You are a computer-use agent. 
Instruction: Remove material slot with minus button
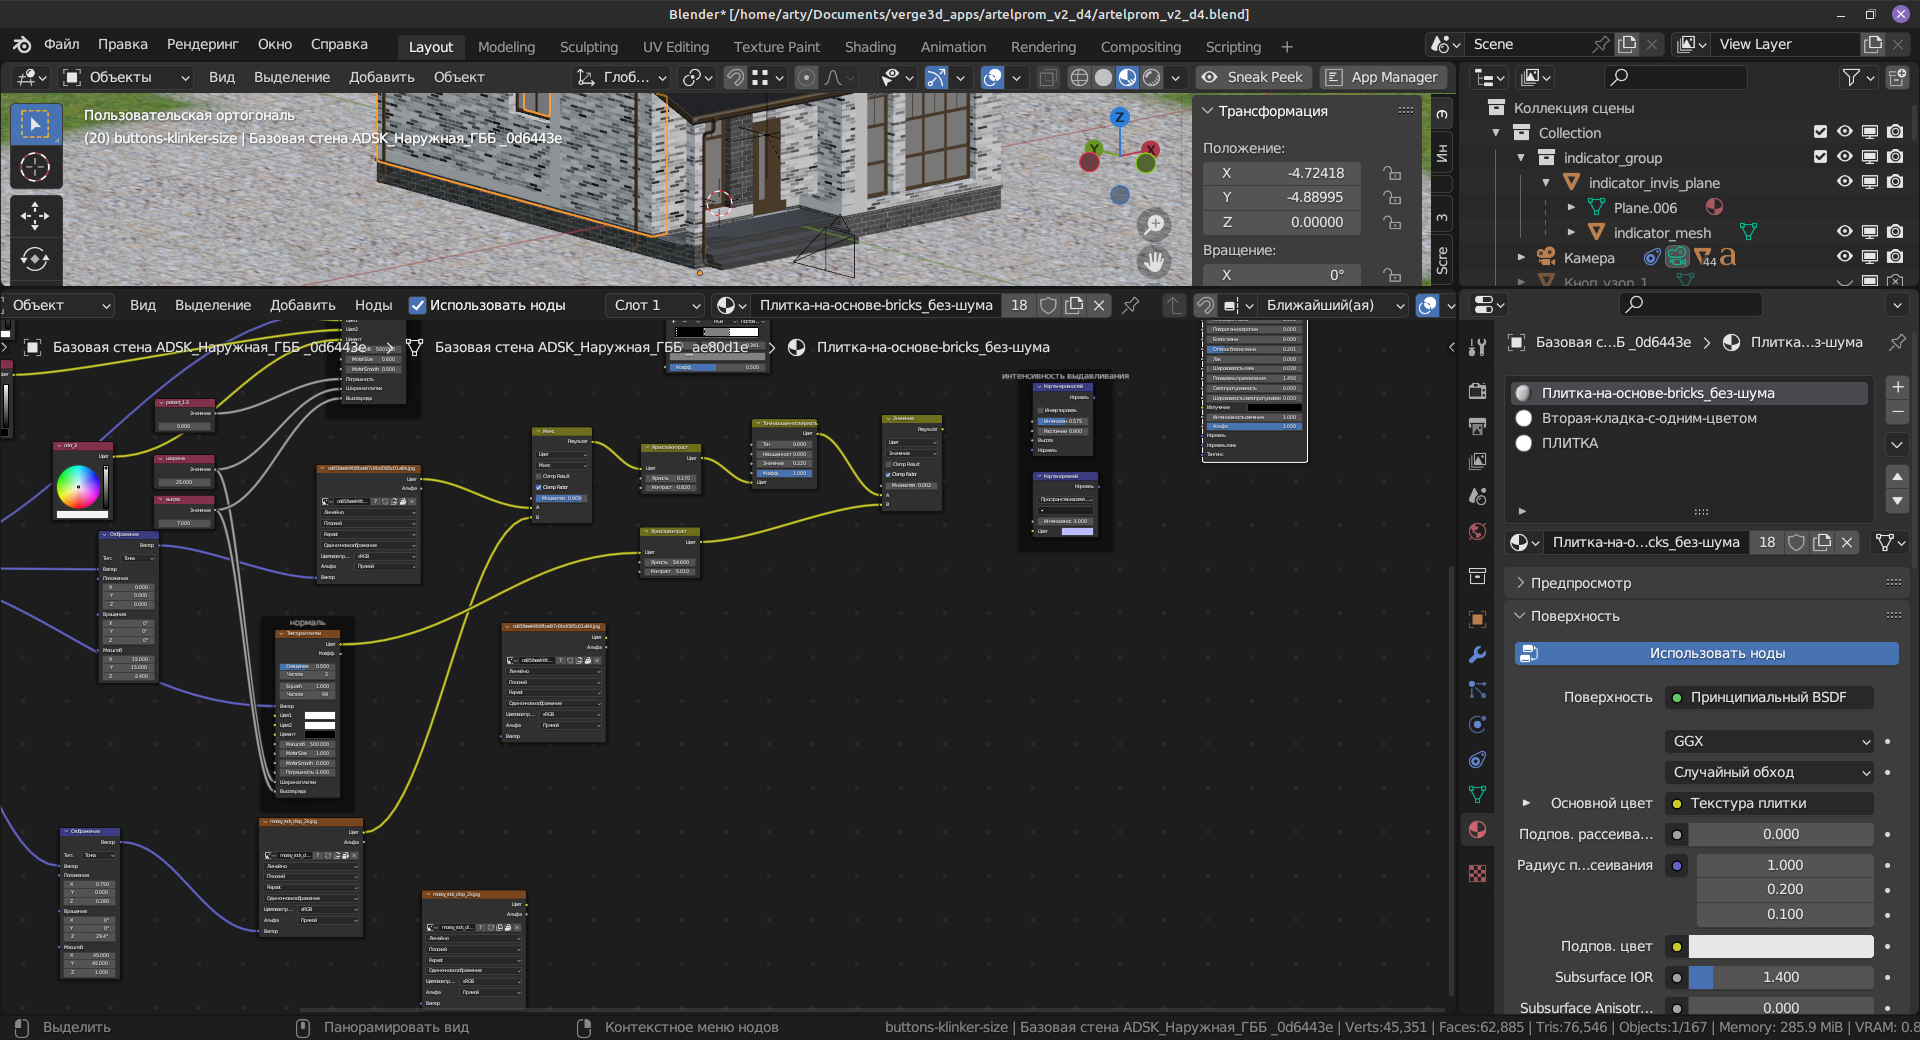(x=1897, y=412)
